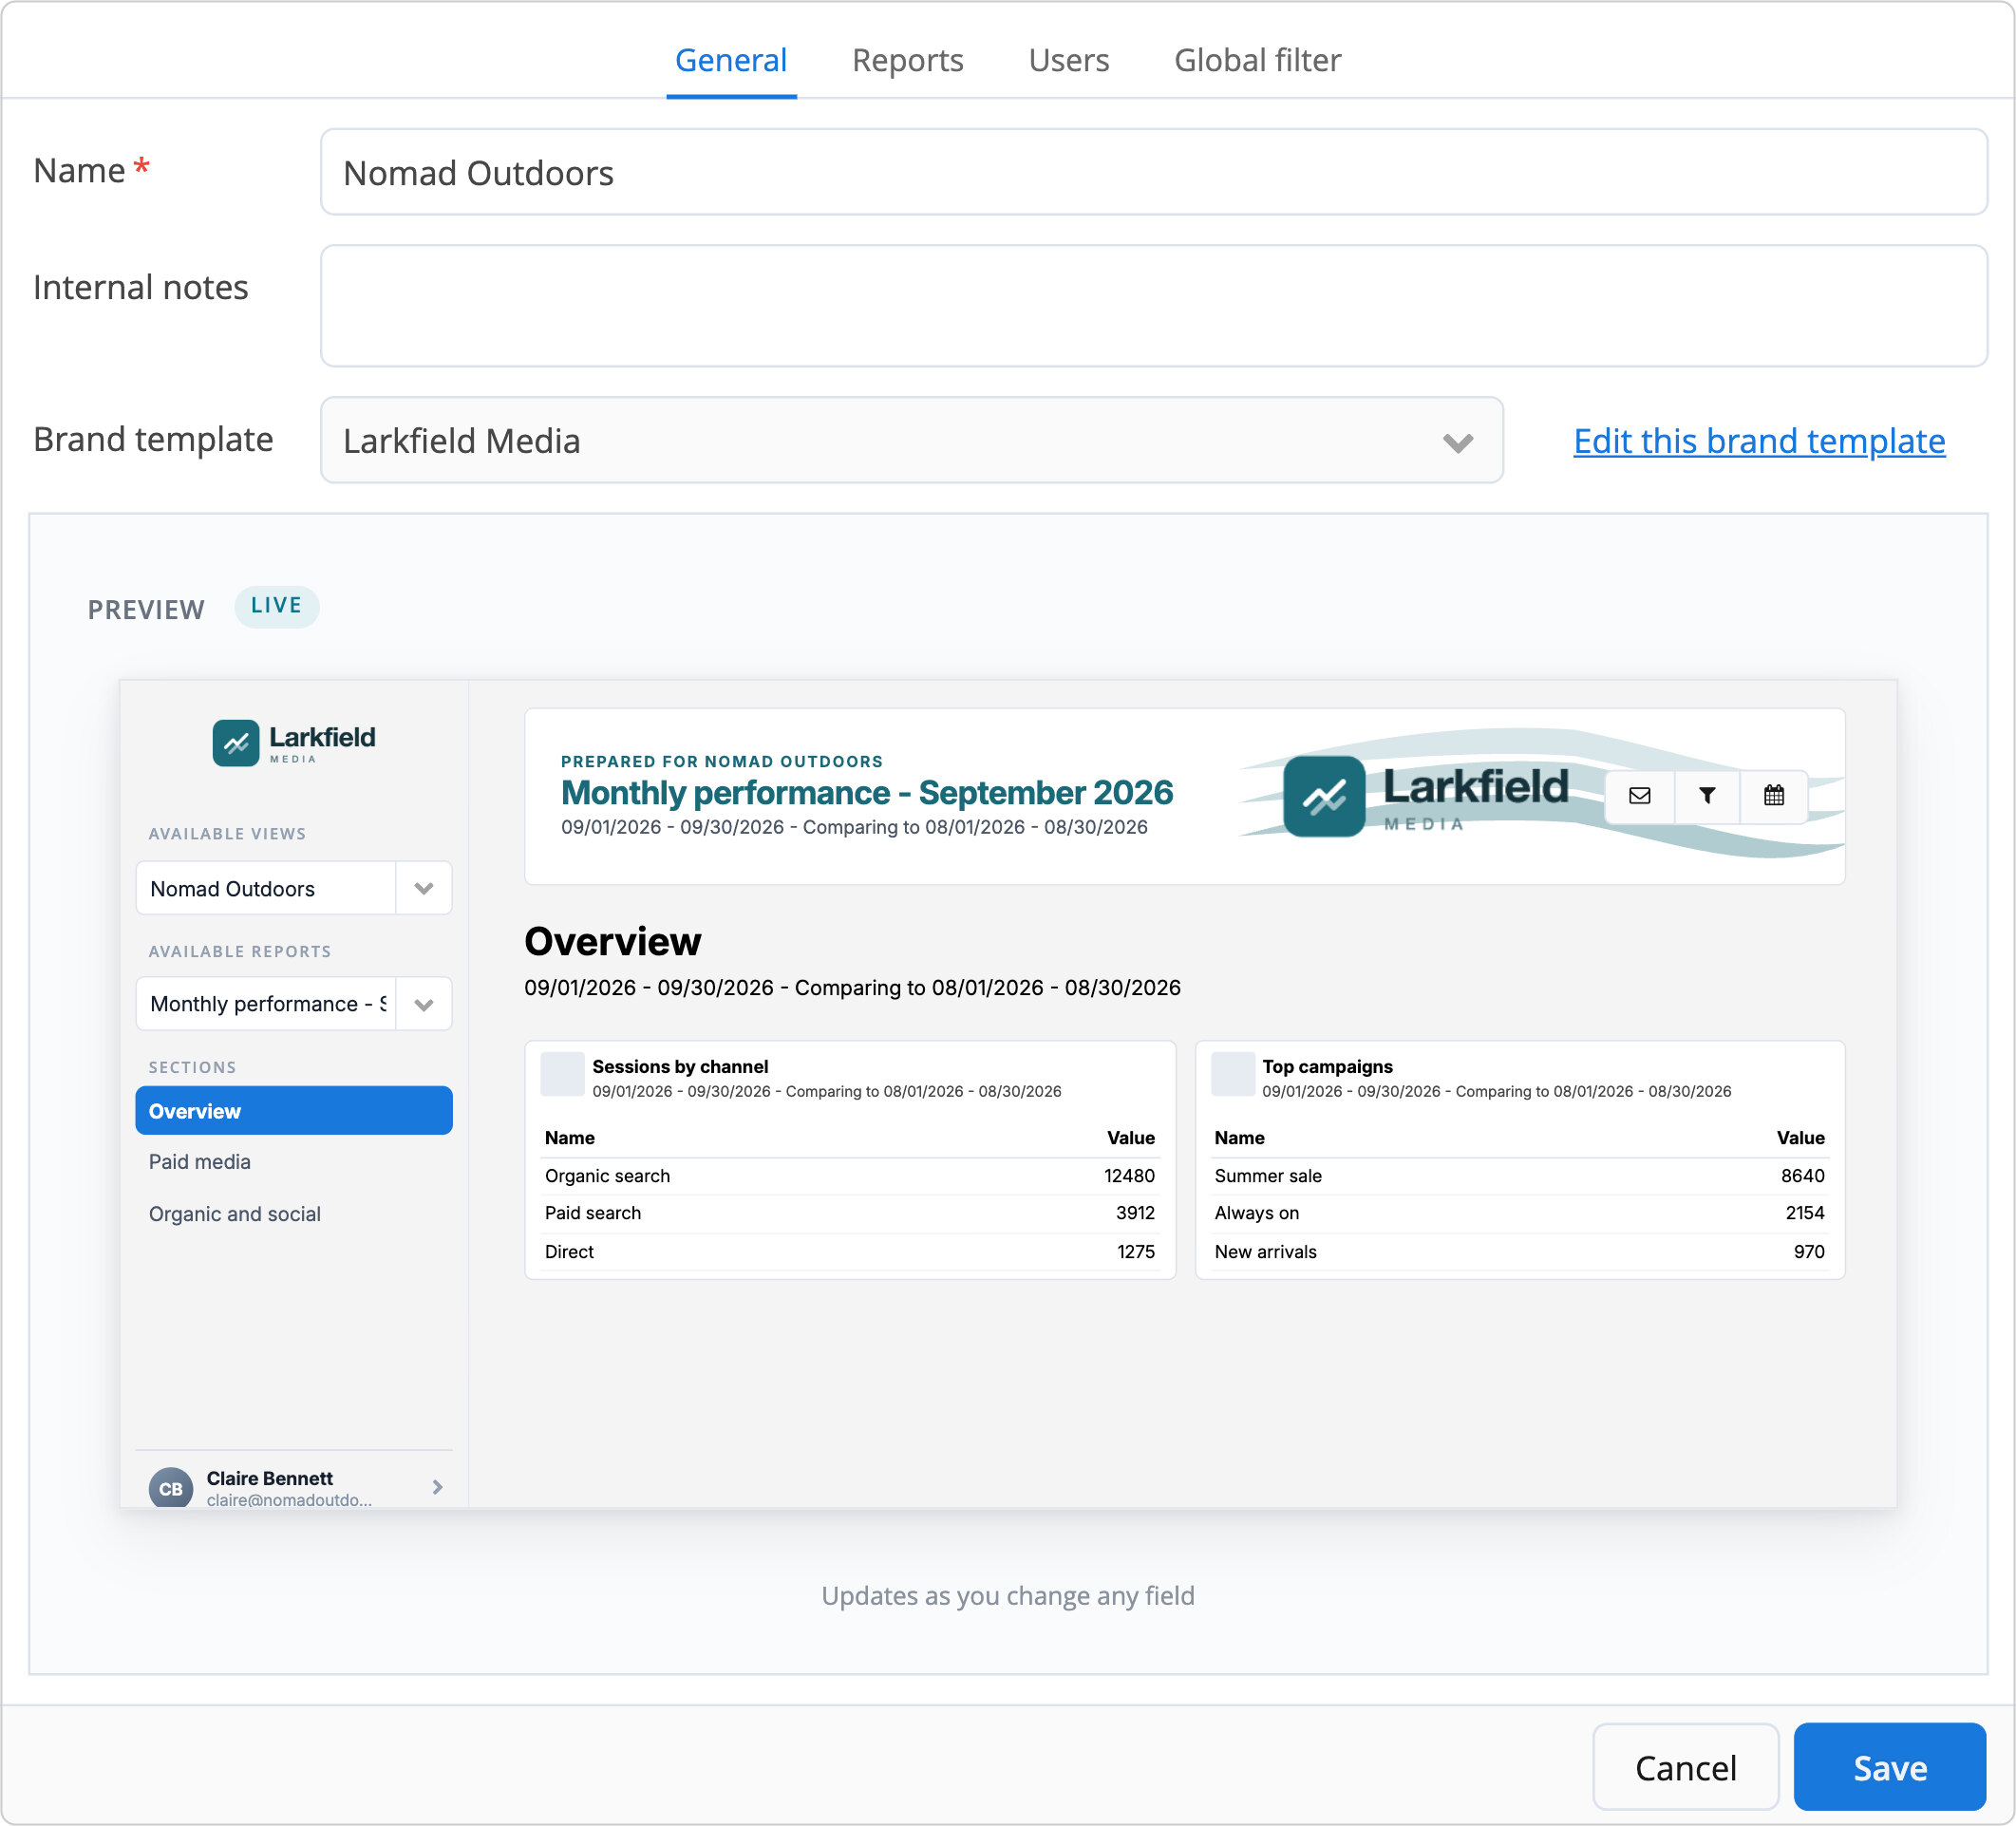
Task: Click the filter funnel icon in report header
Action: pos(1707,796)
